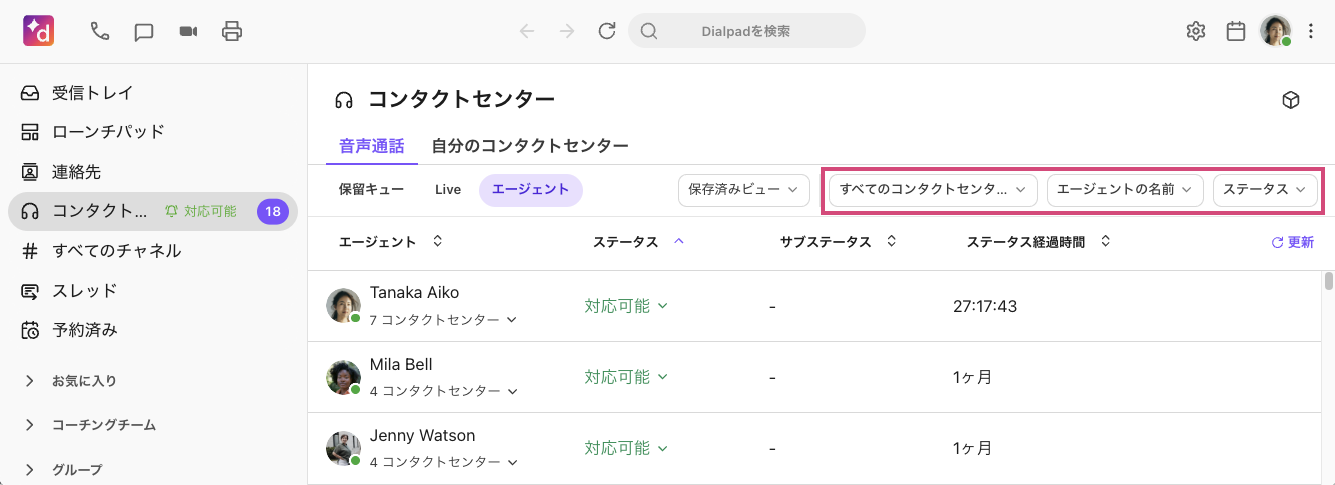
Task: Toggle the 対応可能 availability status in sidebar
Action: 201,211
